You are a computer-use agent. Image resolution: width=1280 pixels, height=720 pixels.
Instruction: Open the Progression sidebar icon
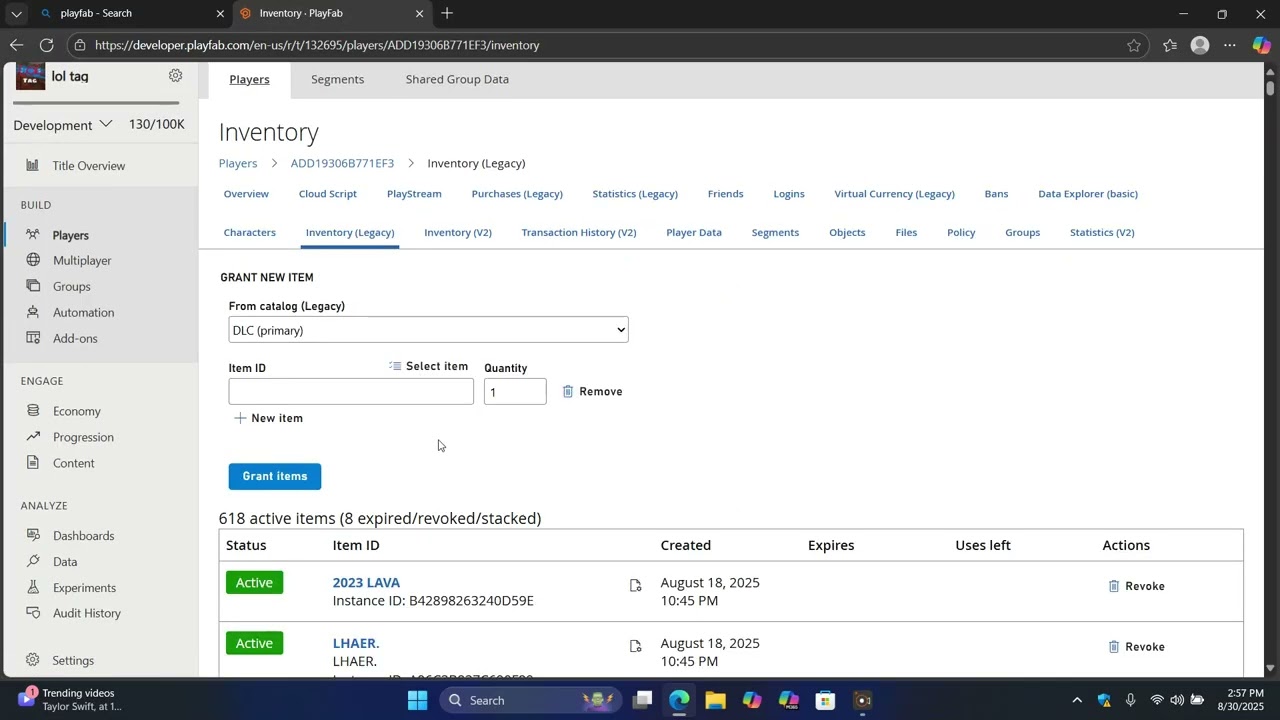point(33,437)
